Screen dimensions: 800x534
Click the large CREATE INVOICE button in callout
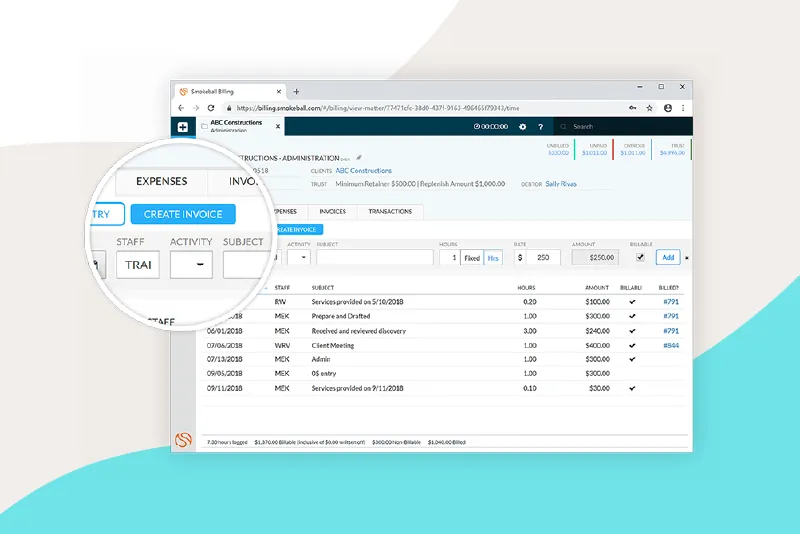click(183, 214)
